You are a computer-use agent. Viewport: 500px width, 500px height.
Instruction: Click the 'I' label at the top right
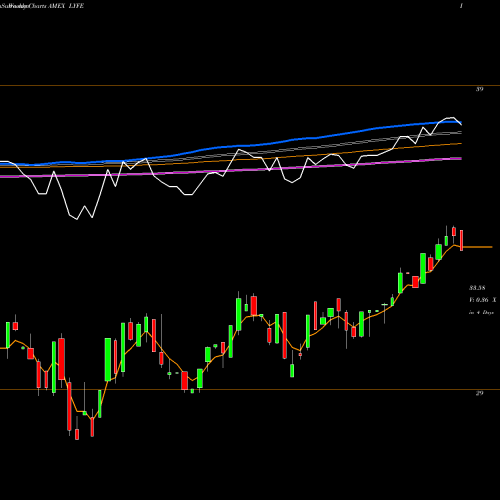click(461, 6)
